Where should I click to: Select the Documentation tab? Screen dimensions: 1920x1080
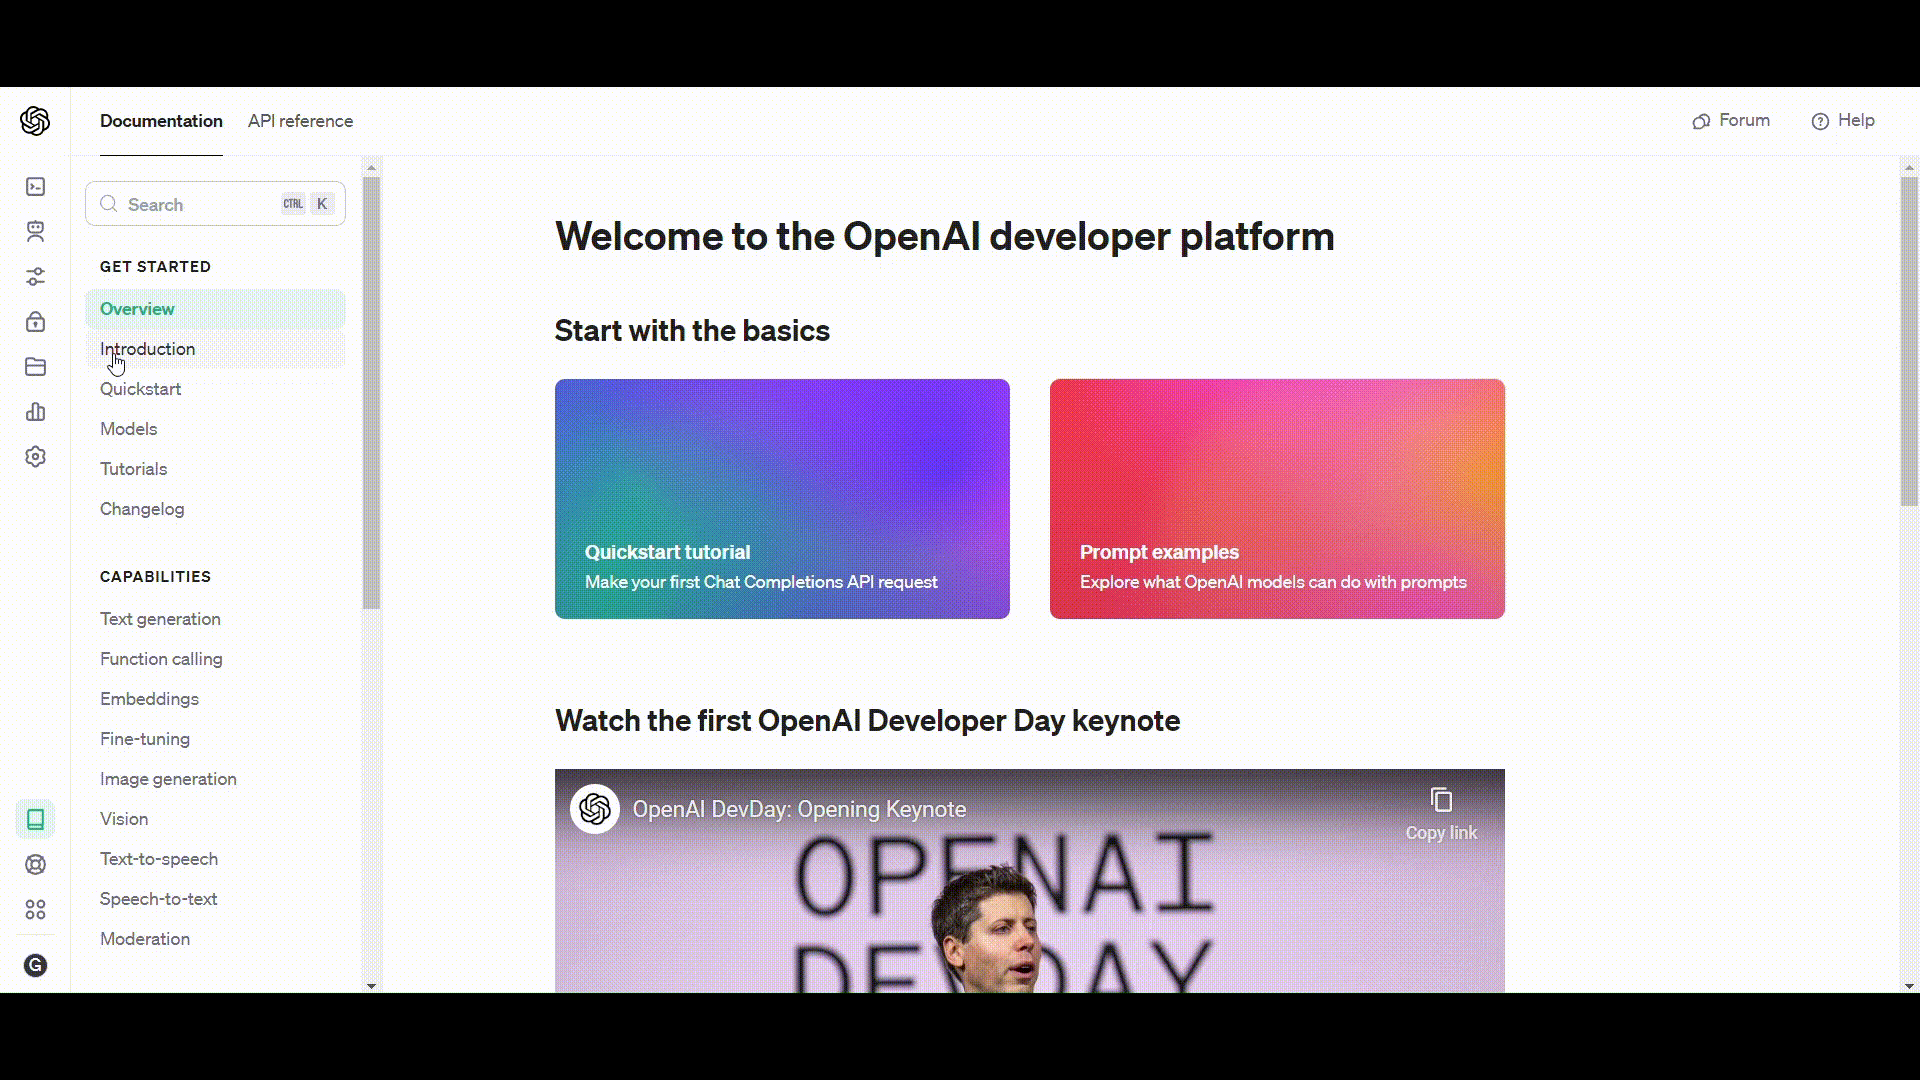[x=161, y=121]
